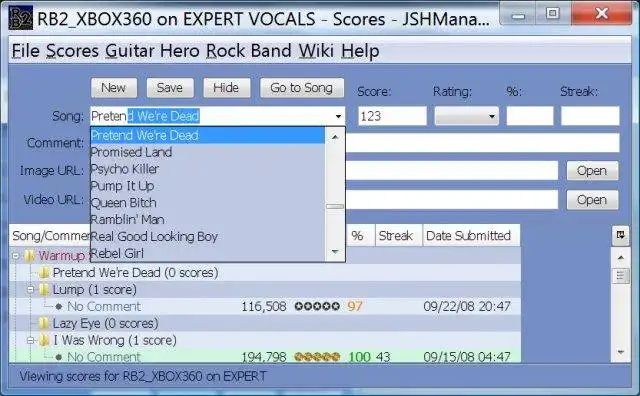Open the Guitar Hero menu
640x396 pixels.
[x=153, y=51]
